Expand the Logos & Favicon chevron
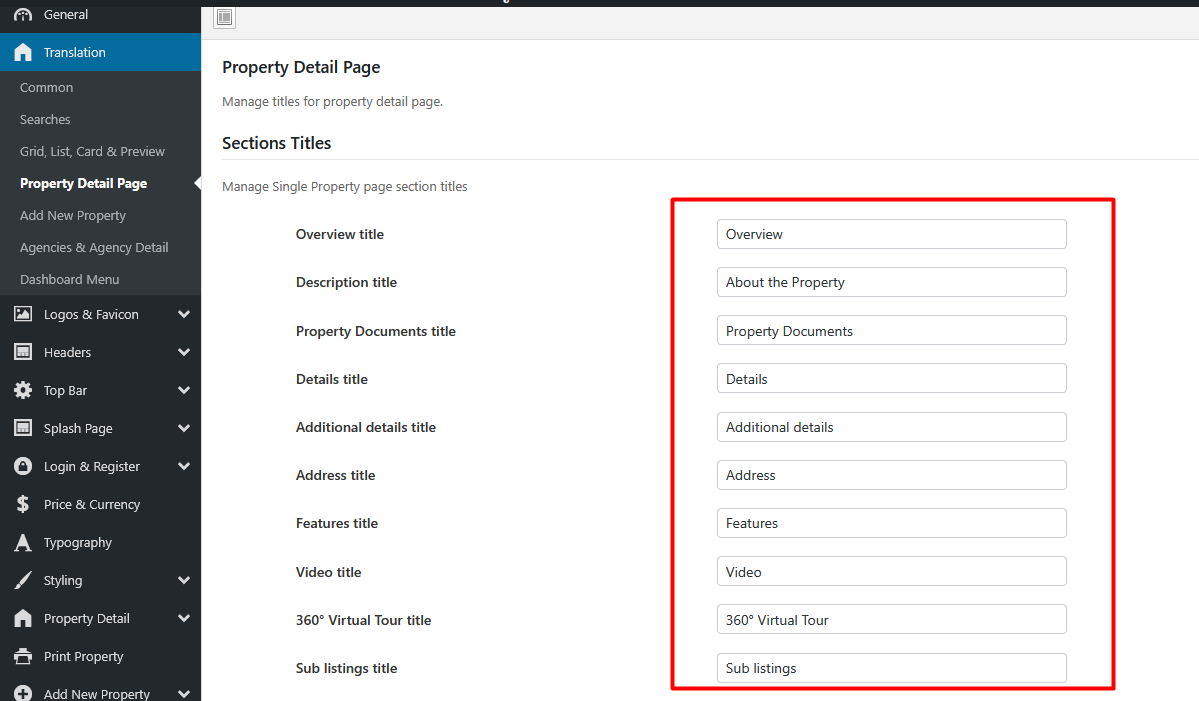 coord(184,314)
